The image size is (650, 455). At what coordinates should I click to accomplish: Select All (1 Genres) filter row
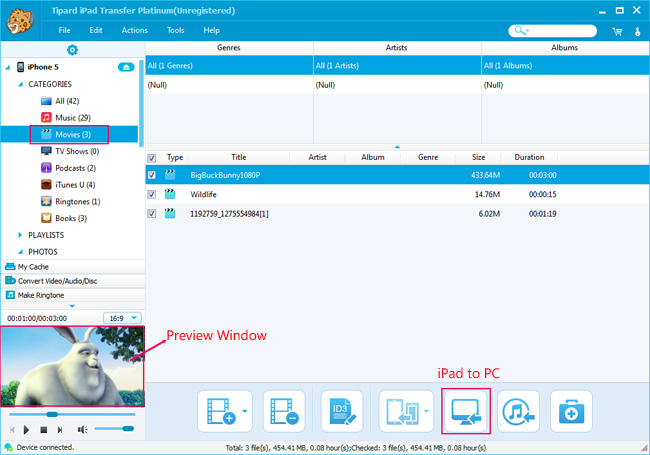[229, 65]
